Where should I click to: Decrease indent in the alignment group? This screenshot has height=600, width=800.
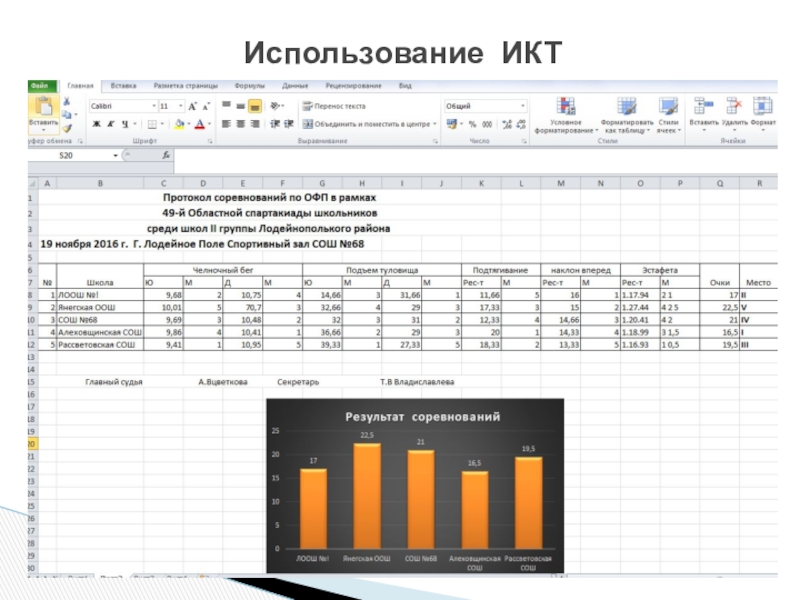275,124
